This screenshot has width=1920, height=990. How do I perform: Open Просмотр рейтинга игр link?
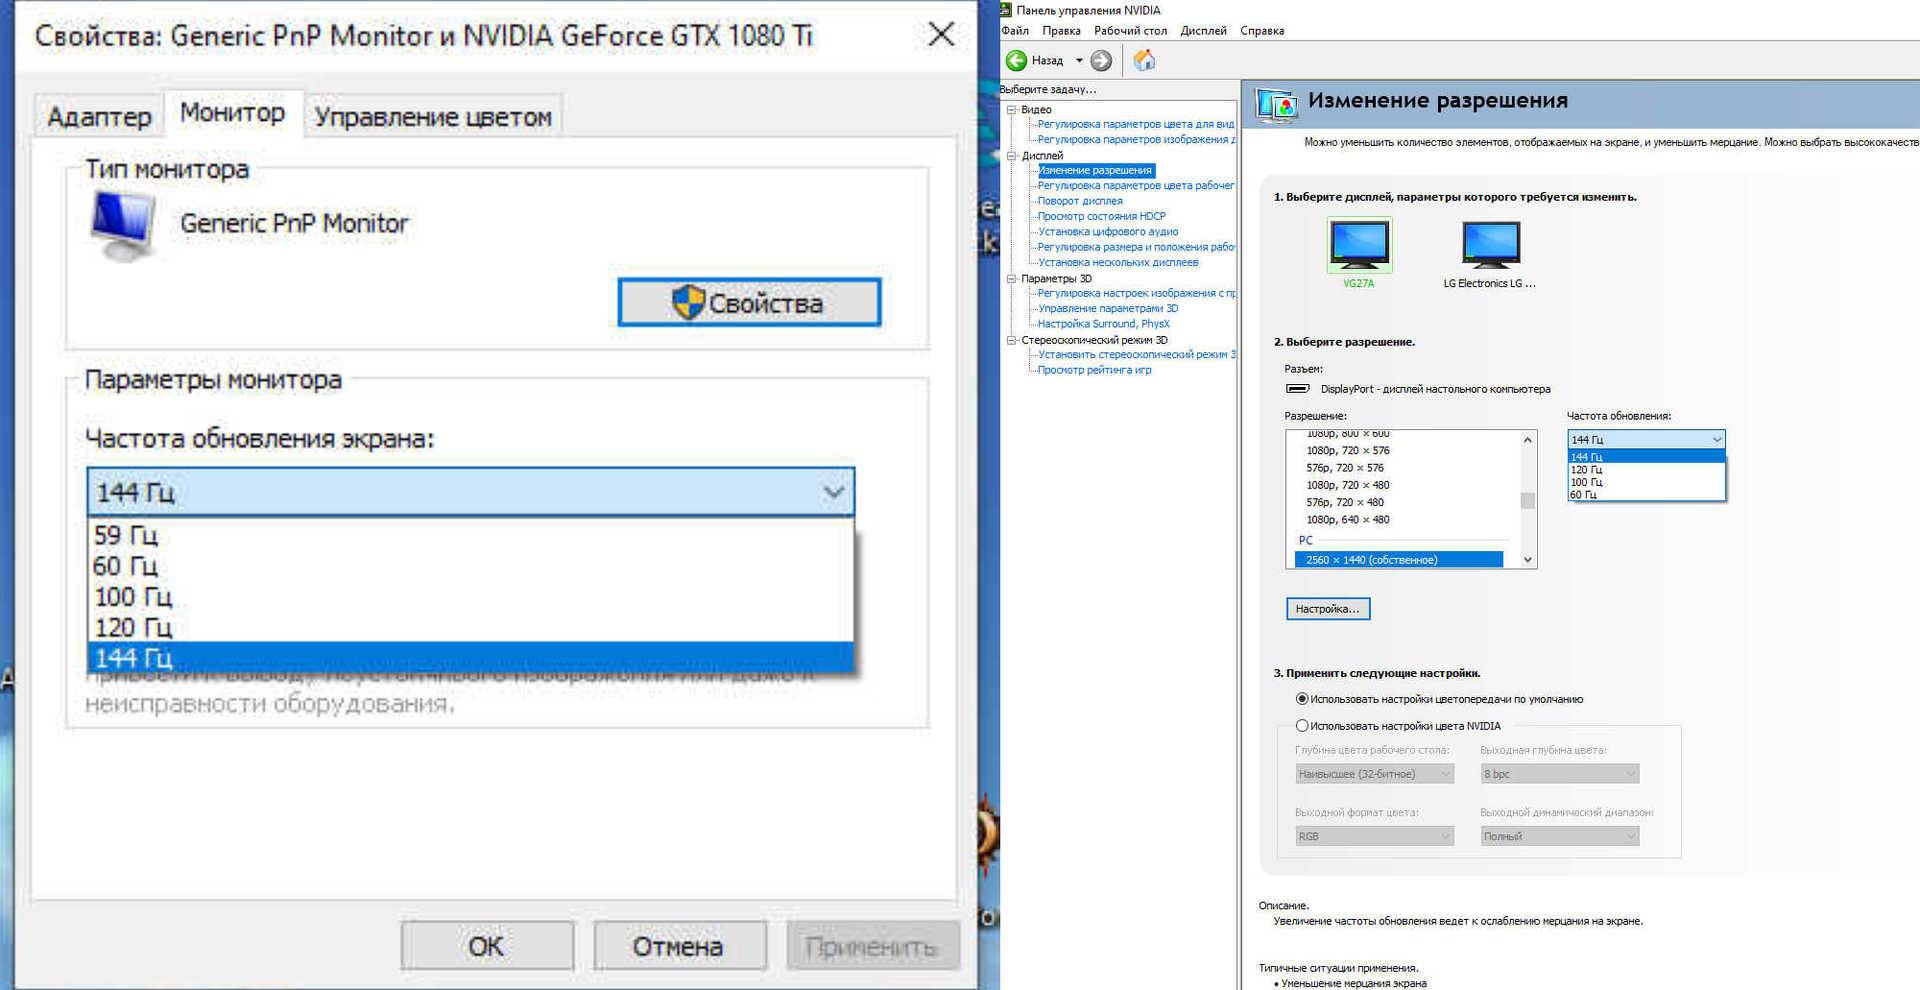pyautogui.click(x=1094, y=370)
